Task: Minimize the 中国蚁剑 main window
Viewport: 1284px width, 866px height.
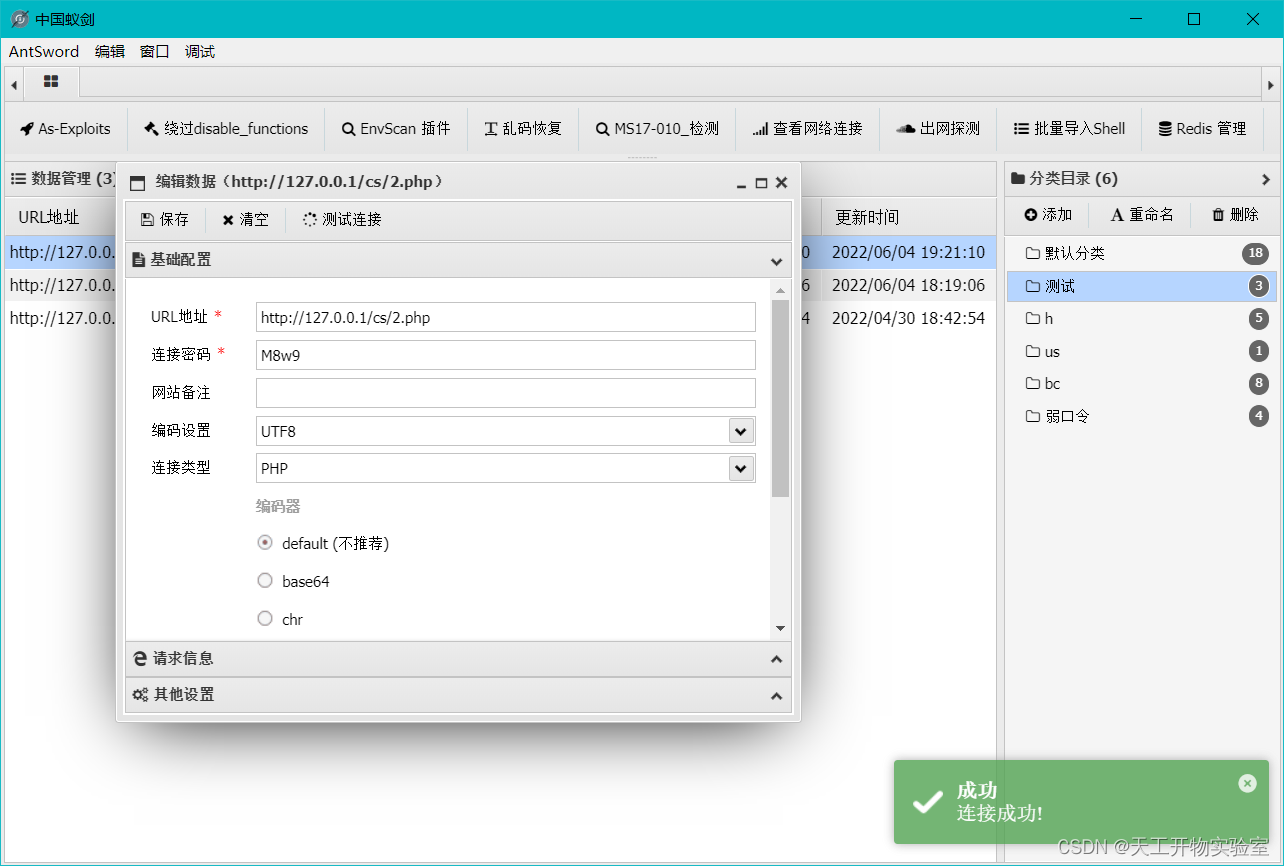Action: [x=1136, y=19]
